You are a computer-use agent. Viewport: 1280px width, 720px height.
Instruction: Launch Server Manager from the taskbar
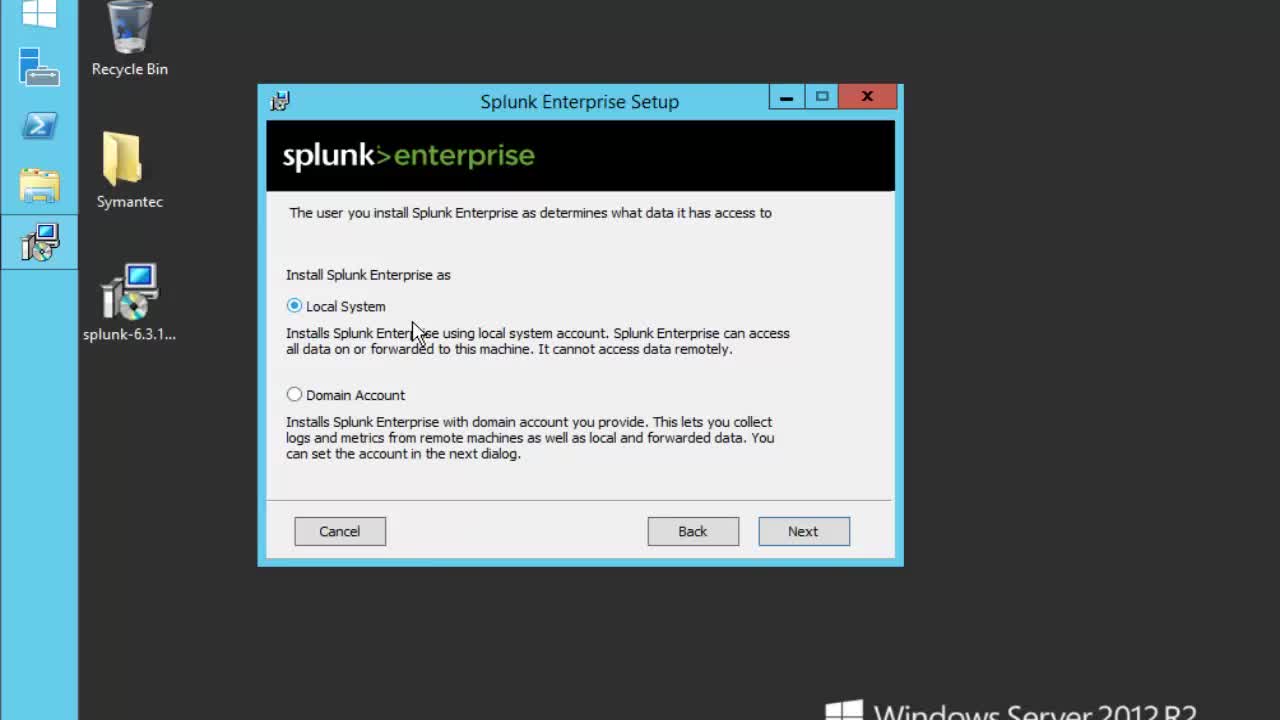[39, 67]
